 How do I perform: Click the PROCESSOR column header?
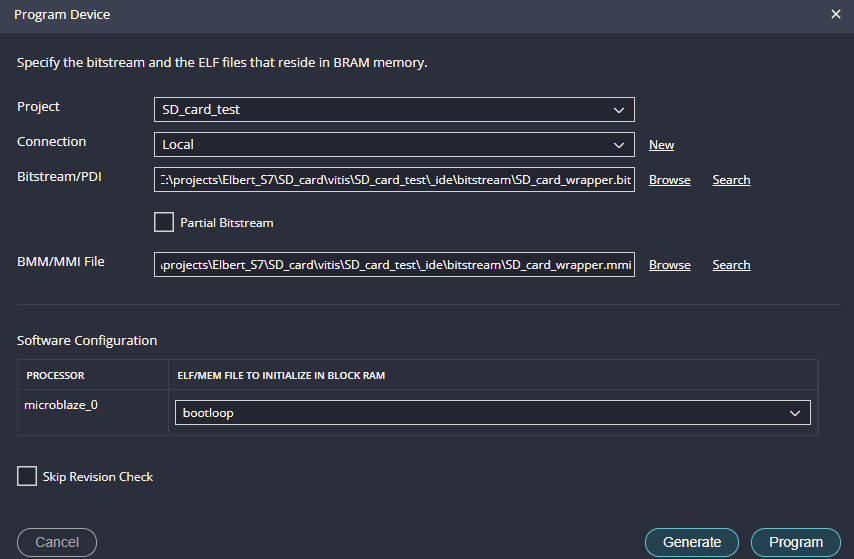pos(54,375)
